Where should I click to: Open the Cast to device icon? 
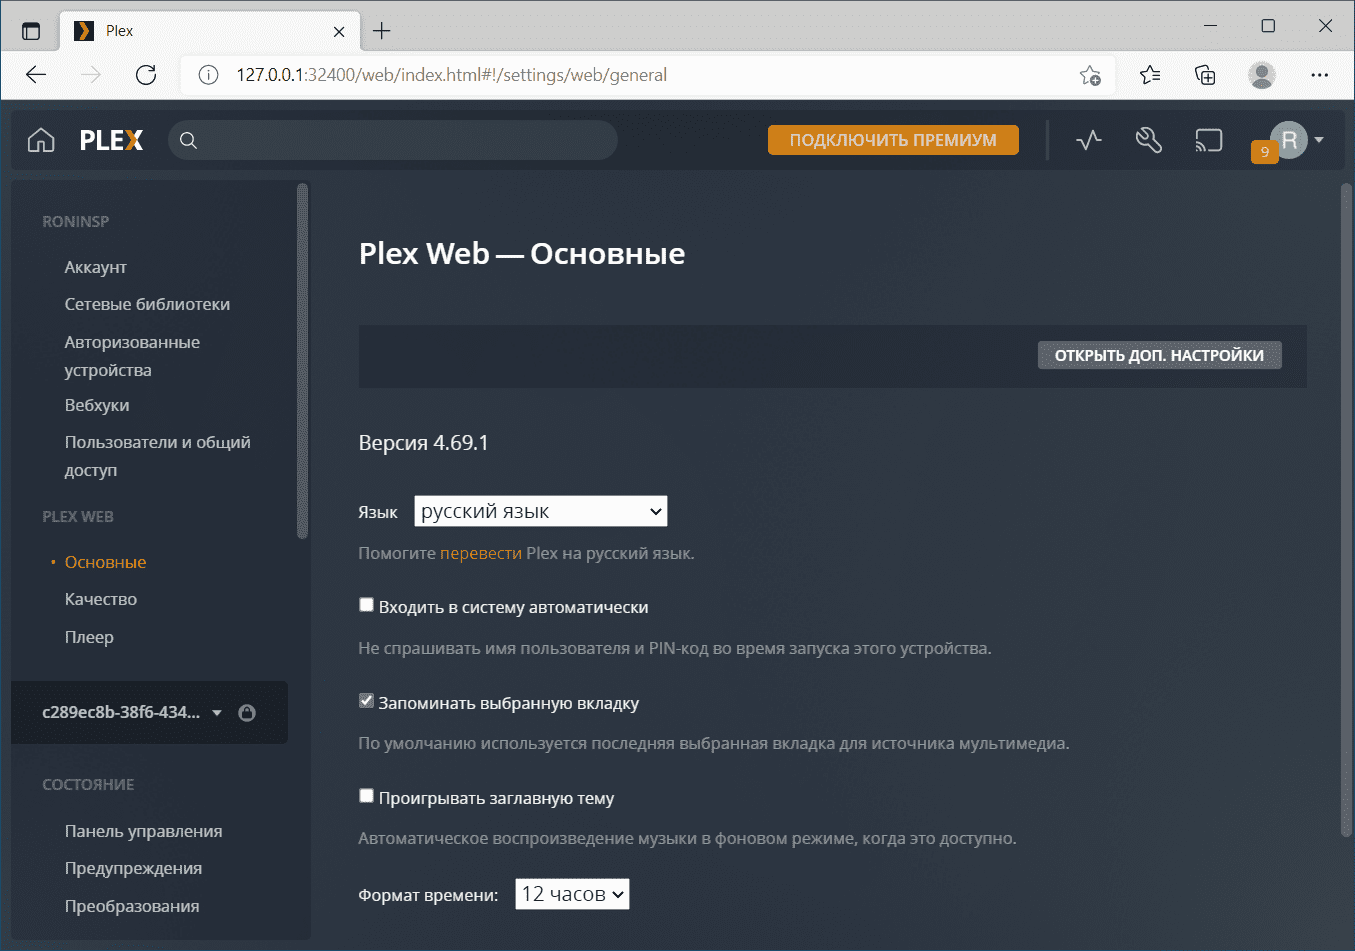pyautogui.click(x=1209, y=140)
